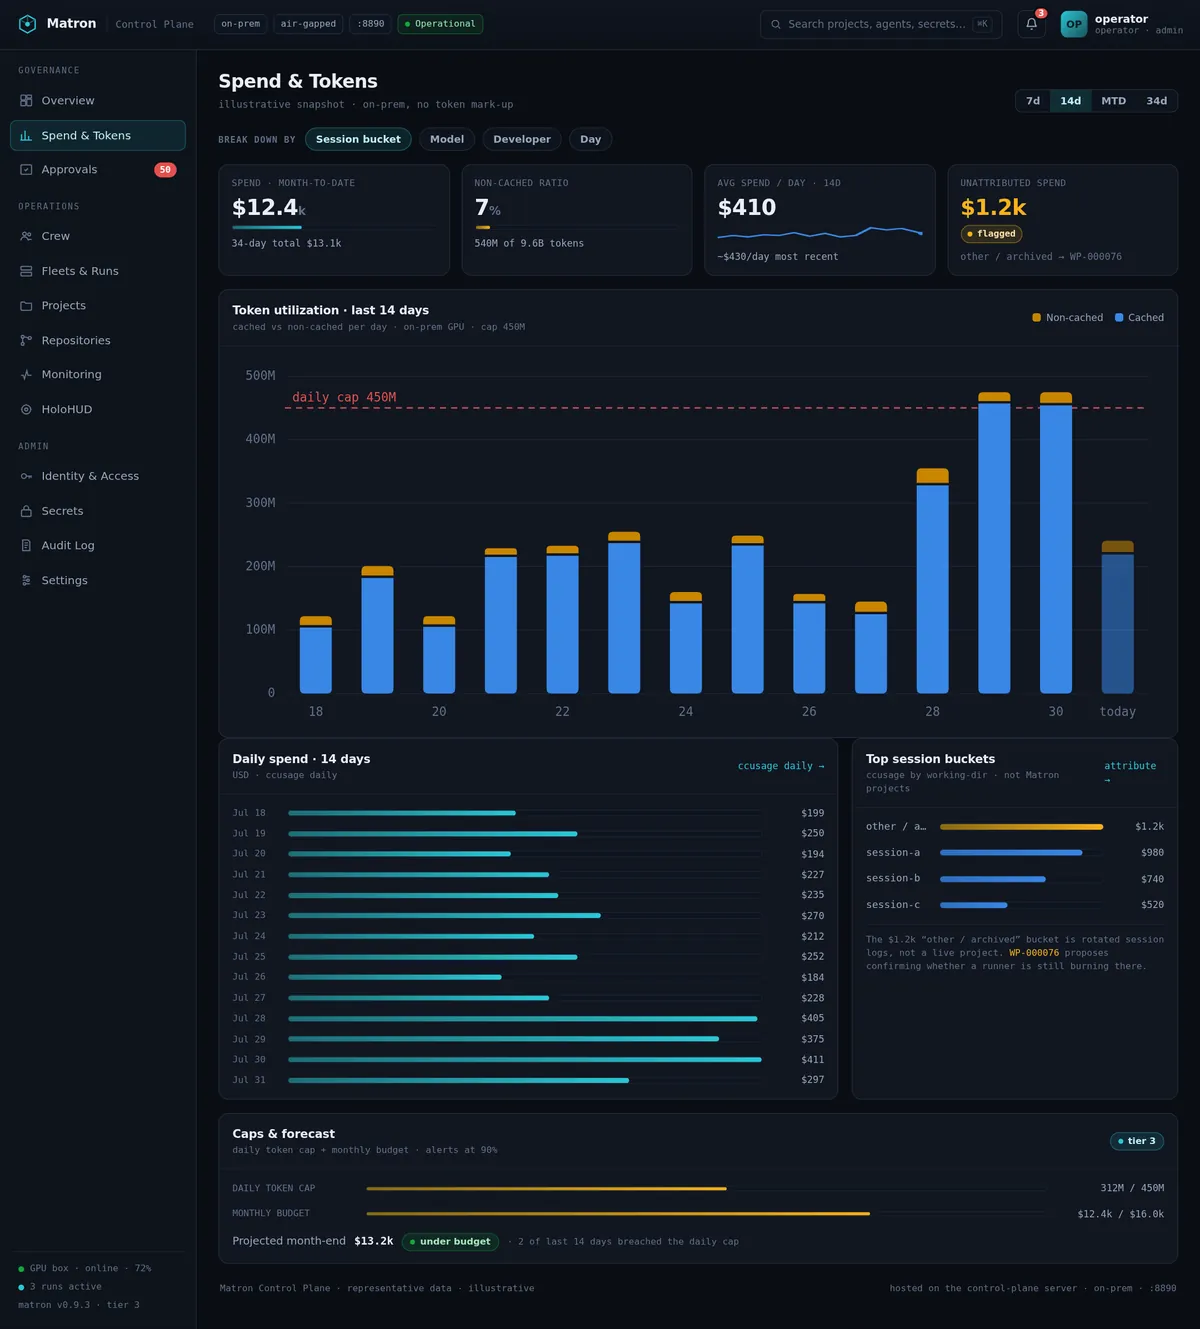Select the Jul 30 spend row $411
This screenshot has width=1200, height=1329.
(528, 1060)
